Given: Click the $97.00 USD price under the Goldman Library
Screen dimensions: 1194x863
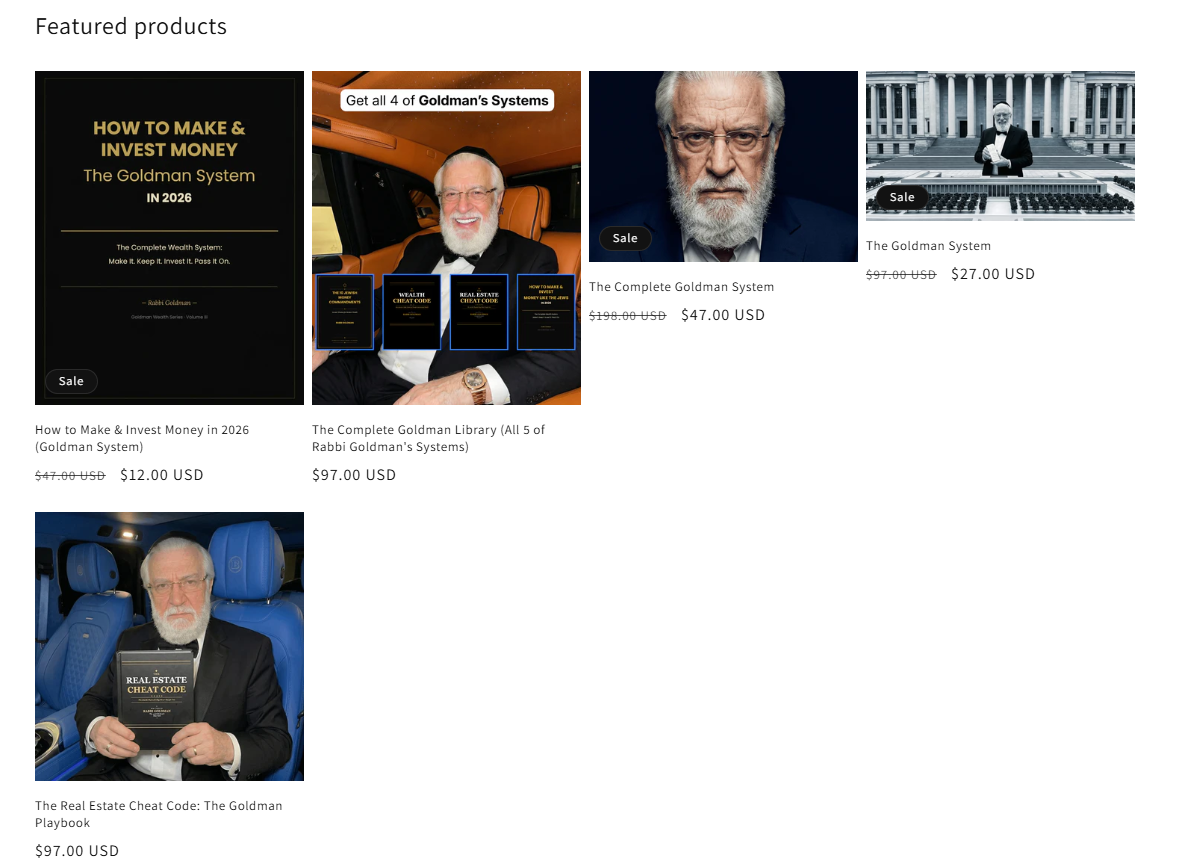Looking at the screenshot, I should 354,475.
